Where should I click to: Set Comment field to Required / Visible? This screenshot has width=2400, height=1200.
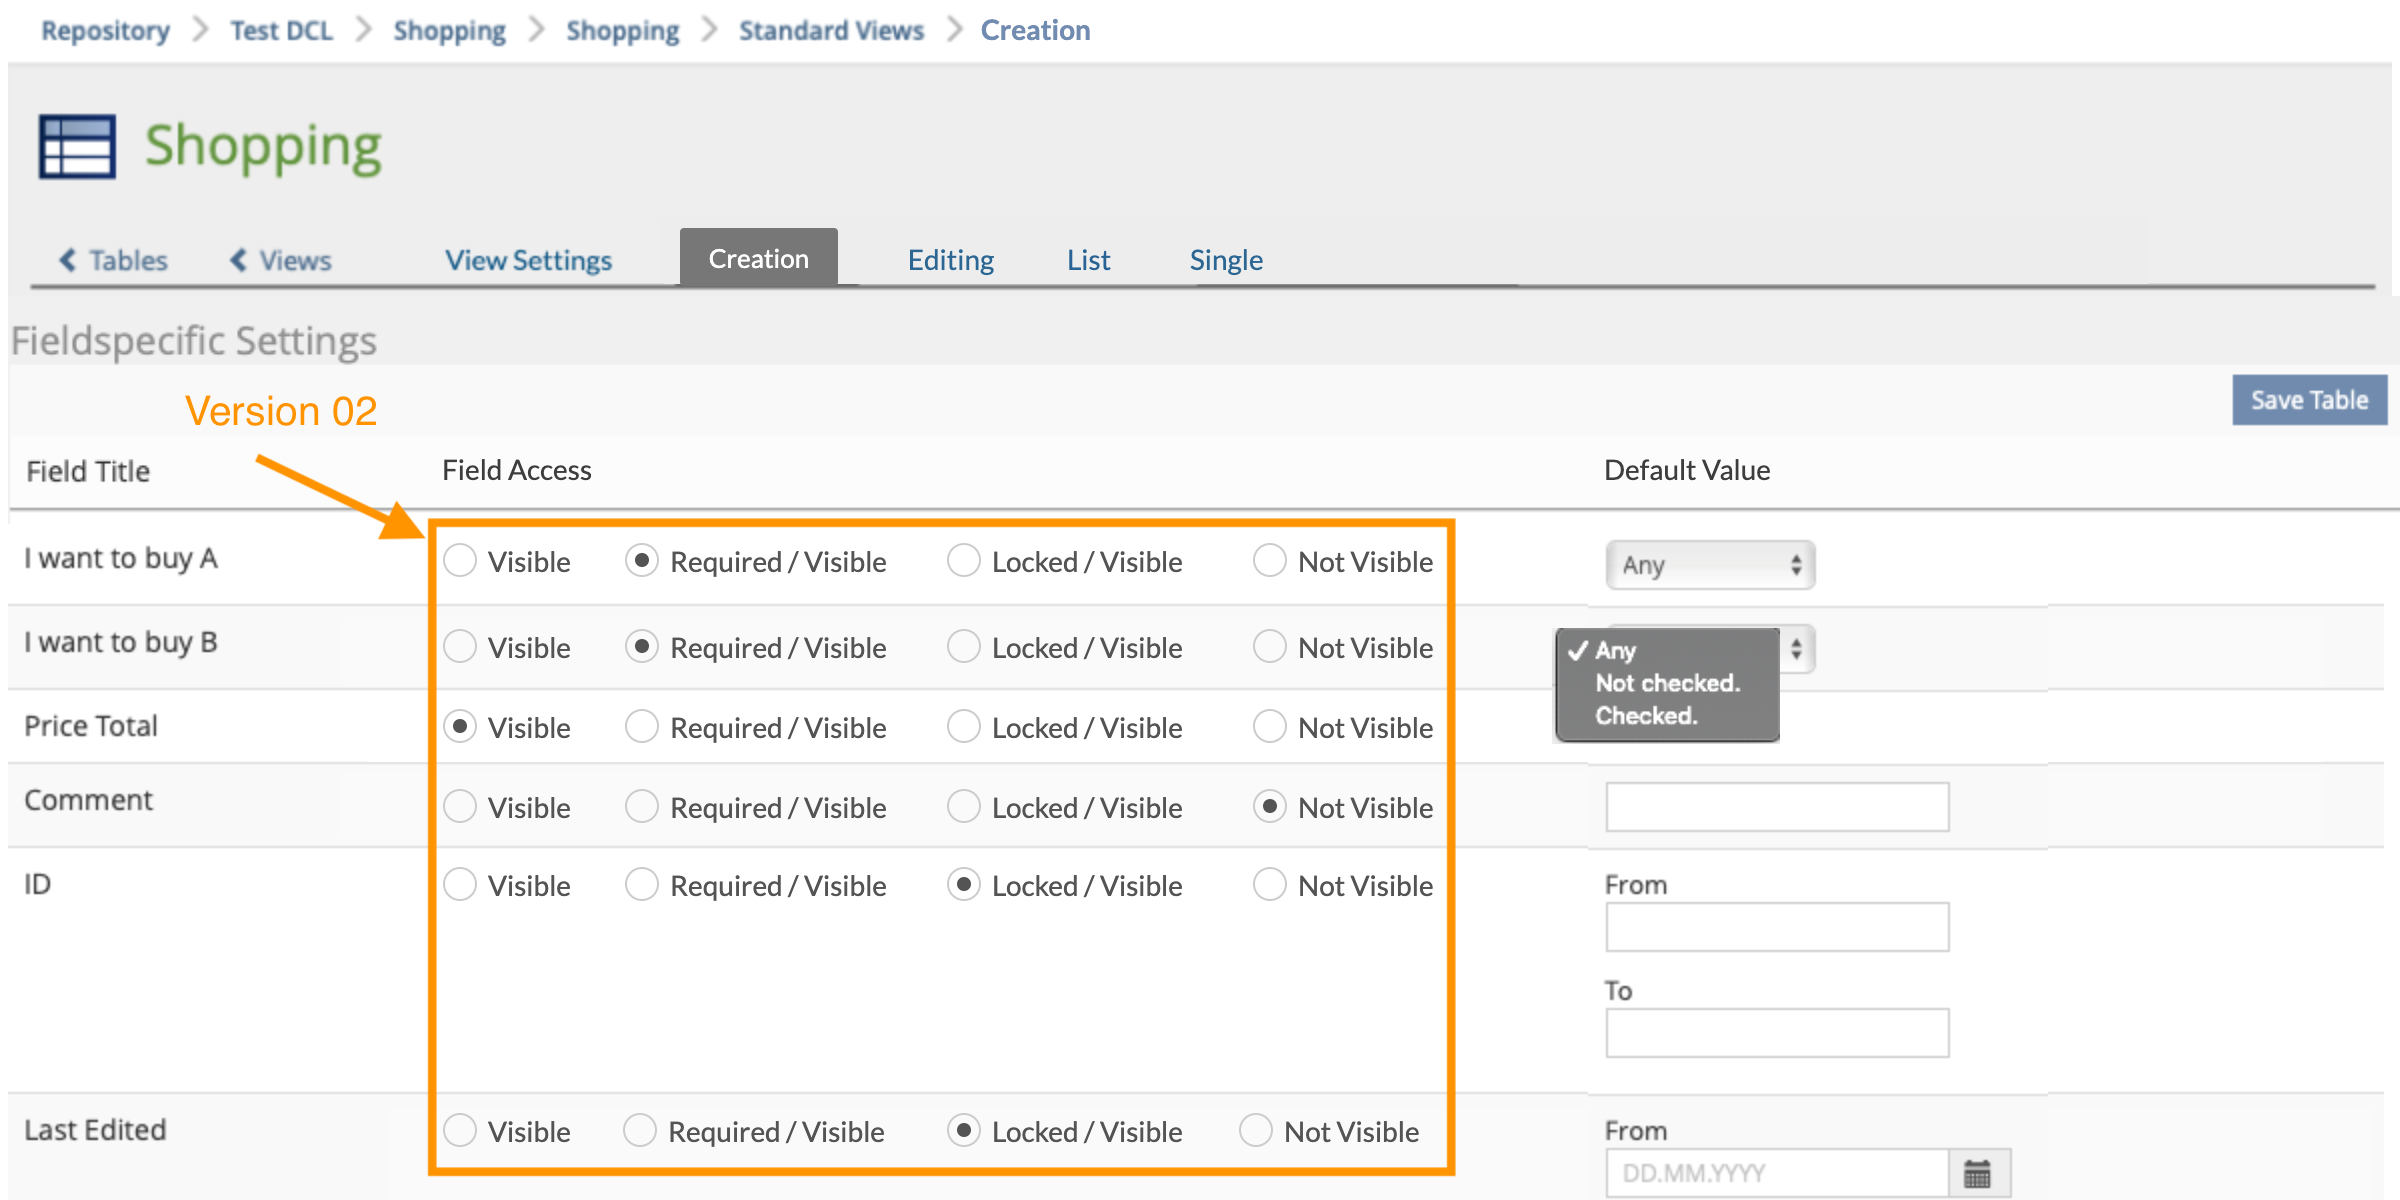click(642, 807)
